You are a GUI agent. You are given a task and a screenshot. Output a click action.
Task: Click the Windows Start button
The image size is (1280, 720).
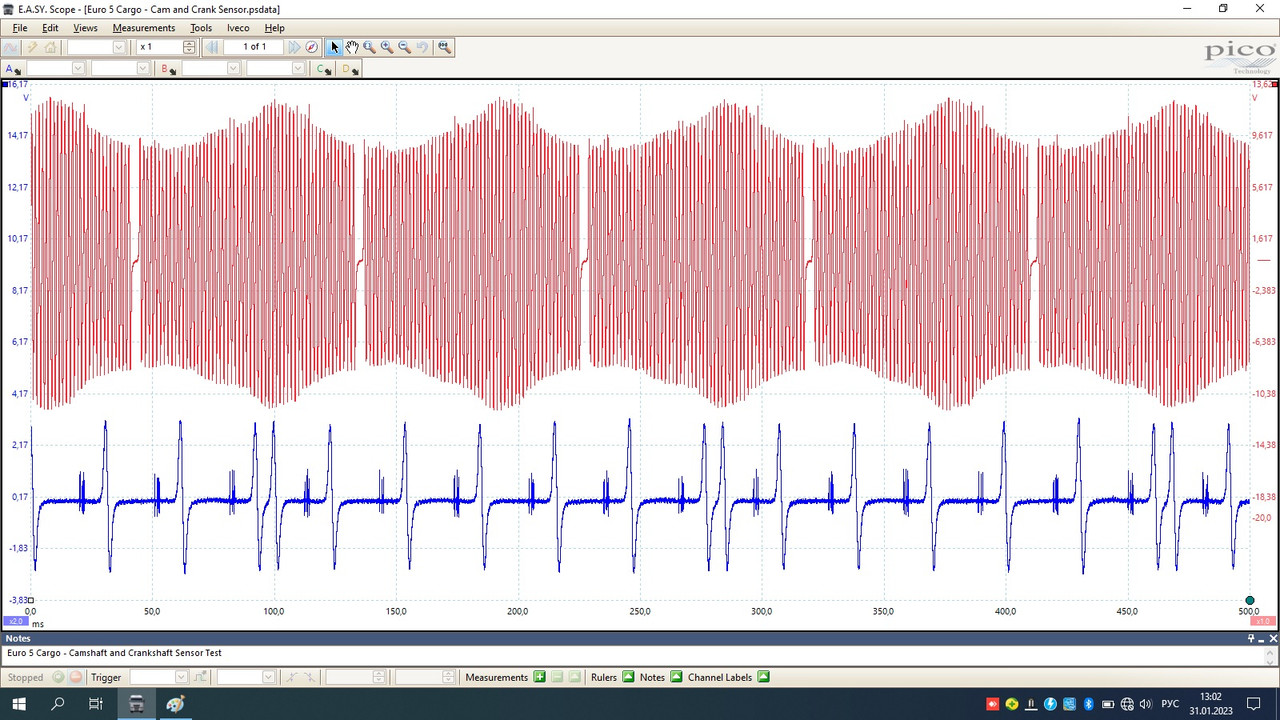(x=18, y=704)
